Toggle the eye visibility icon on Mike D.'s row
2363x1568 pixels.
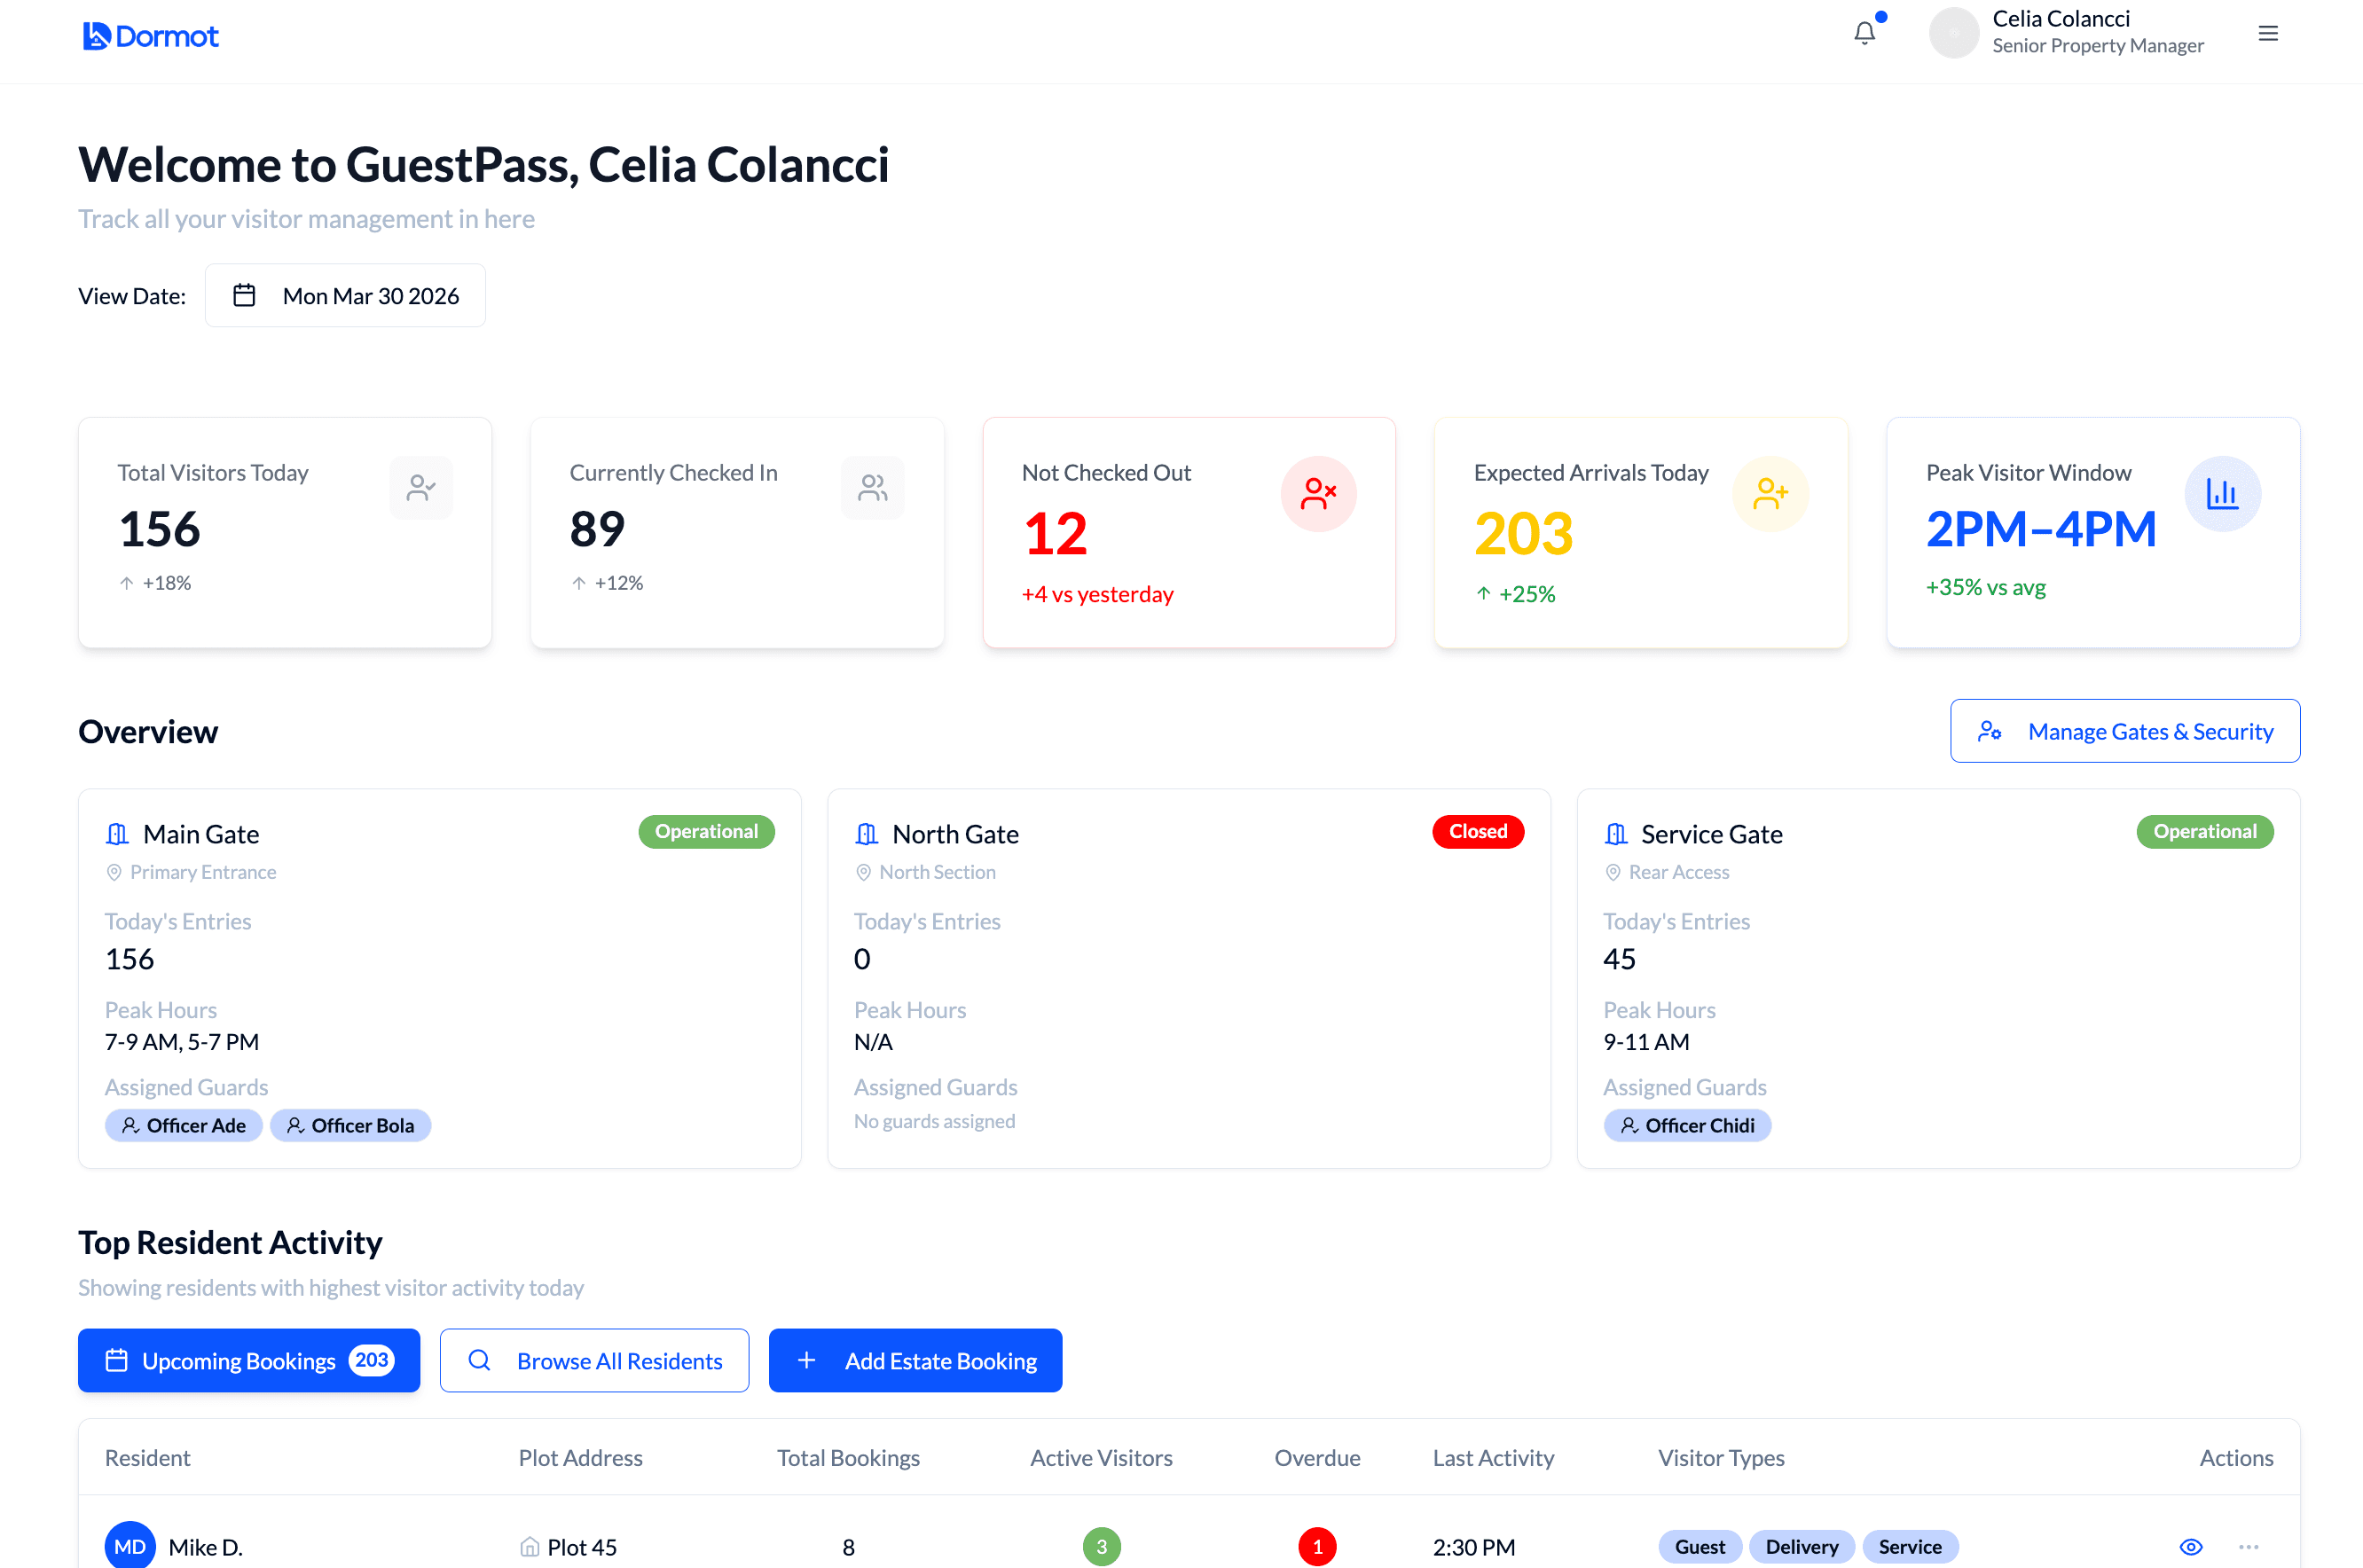[x=2191, y=1546]
